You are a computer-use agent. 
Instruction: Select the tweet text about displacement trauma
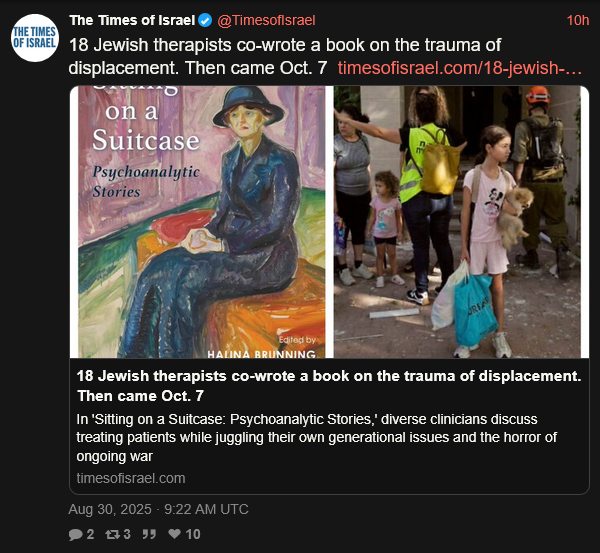[x=285, y=57]
